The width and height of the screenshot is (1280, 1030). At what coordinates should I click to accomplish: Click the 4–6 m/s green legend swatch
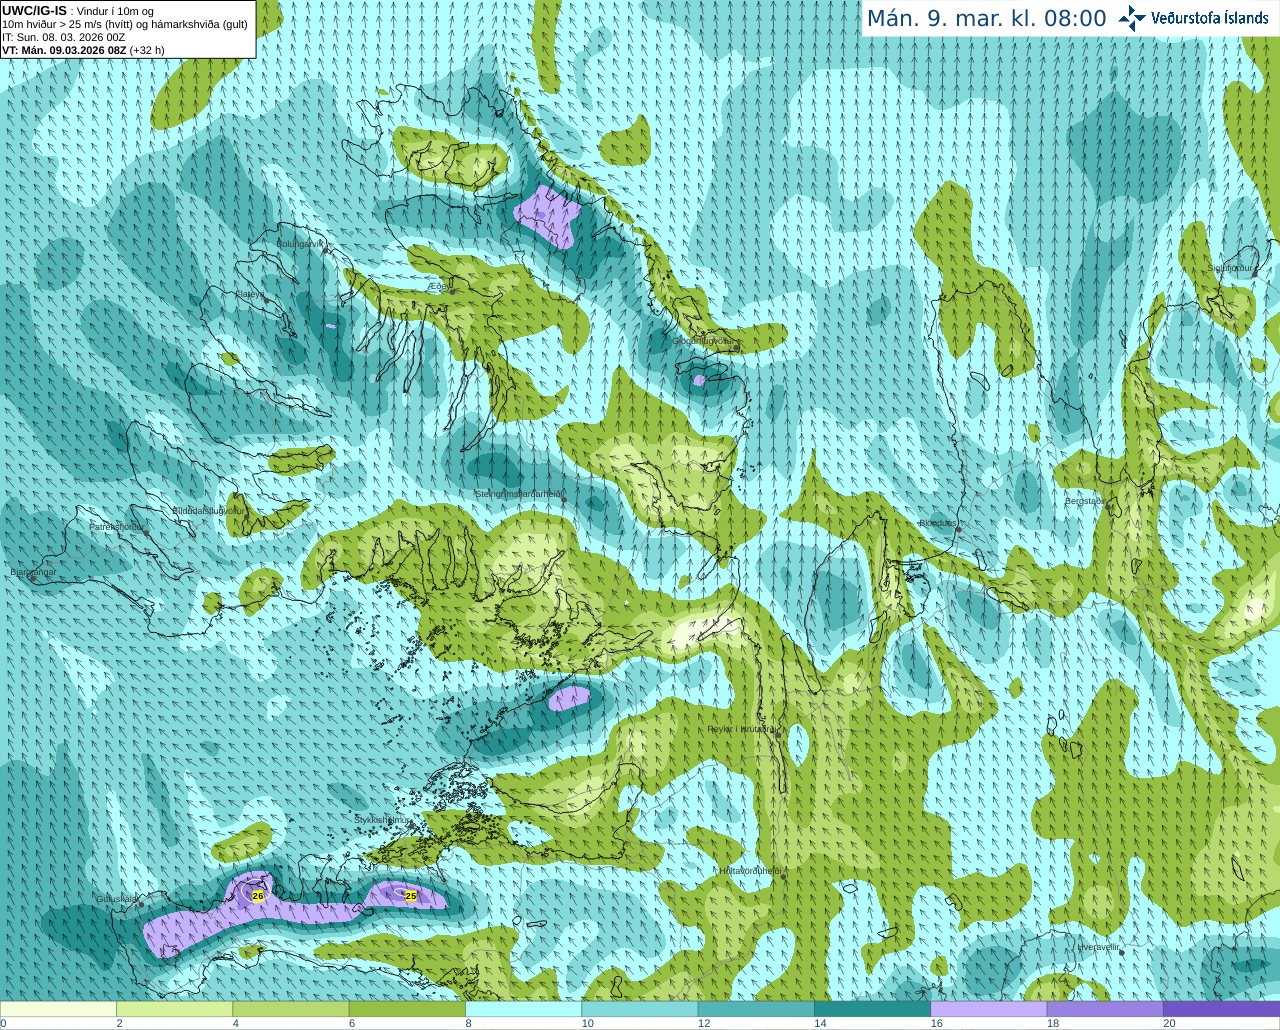point(290,1009)
